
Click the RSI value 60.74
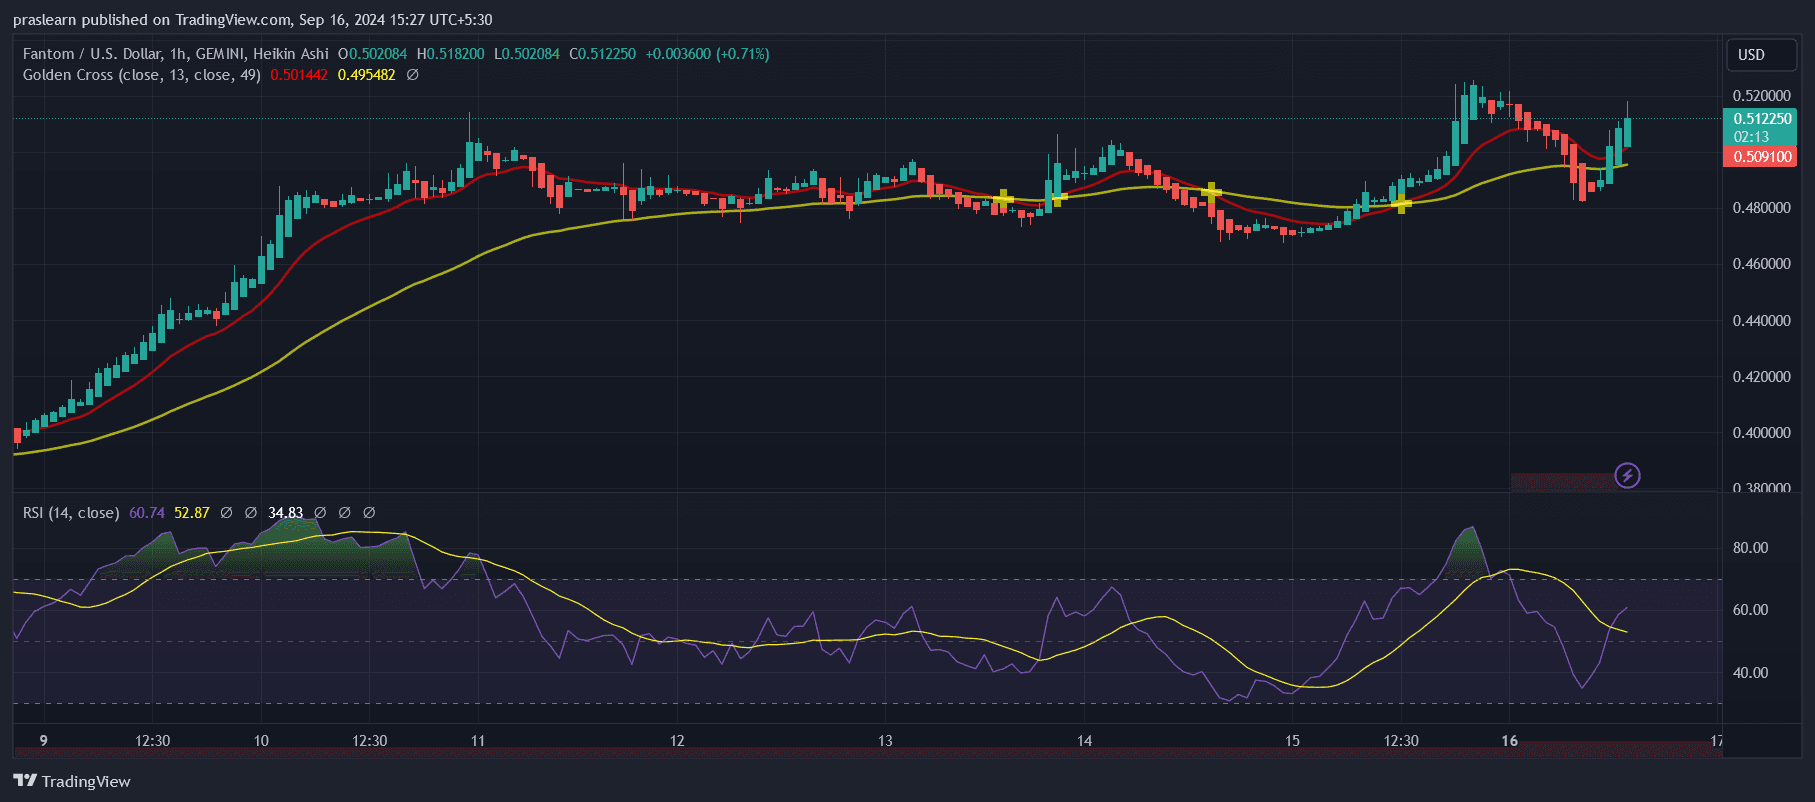tap(147, 512)
